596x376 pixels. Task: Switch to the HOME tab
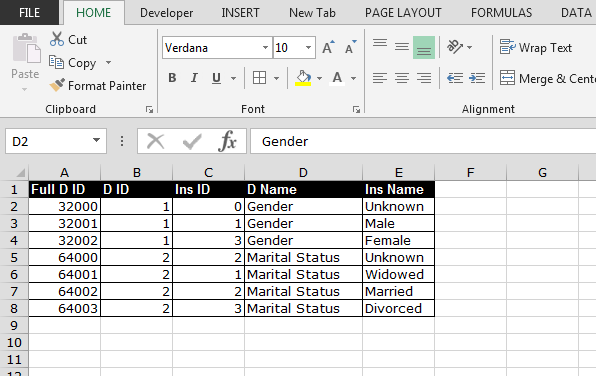(x=94, y=13)
